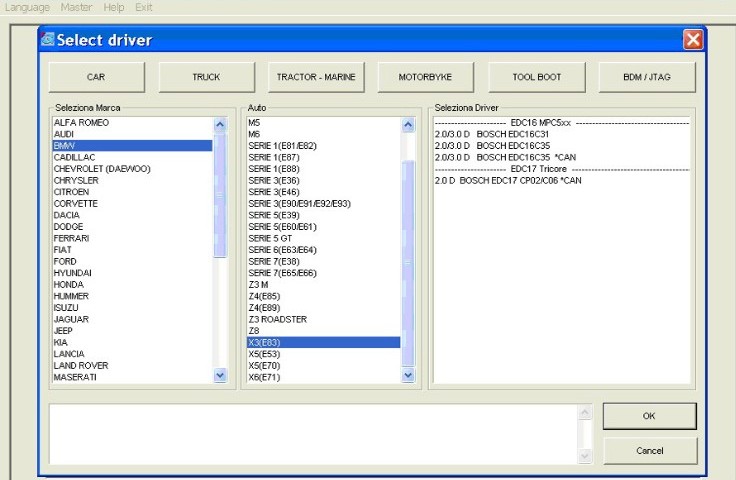Screen dimensions: 736x480
Task: Select FERRARI in brand list
Action: click(x=132, y=238)
